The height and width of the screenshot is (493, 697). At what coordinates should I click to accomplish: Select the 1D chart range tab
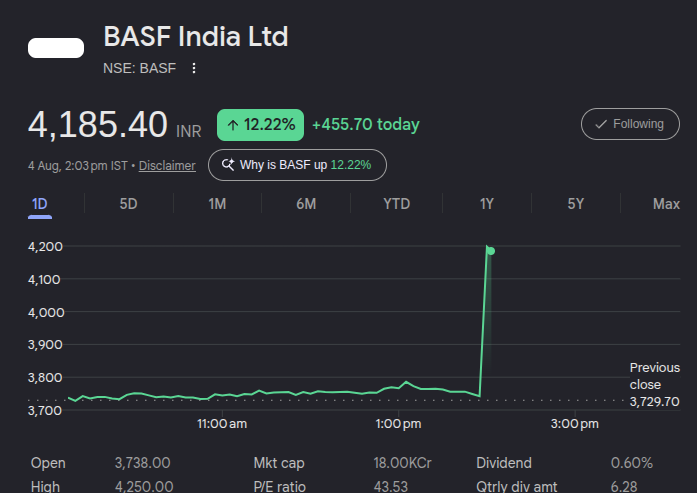coord(40,204)
